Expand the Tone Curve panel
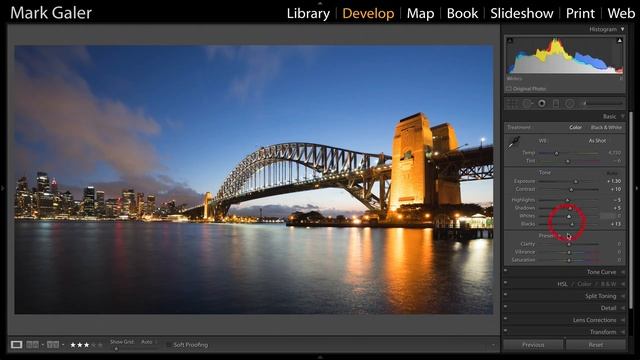 [x=623, y=272]
